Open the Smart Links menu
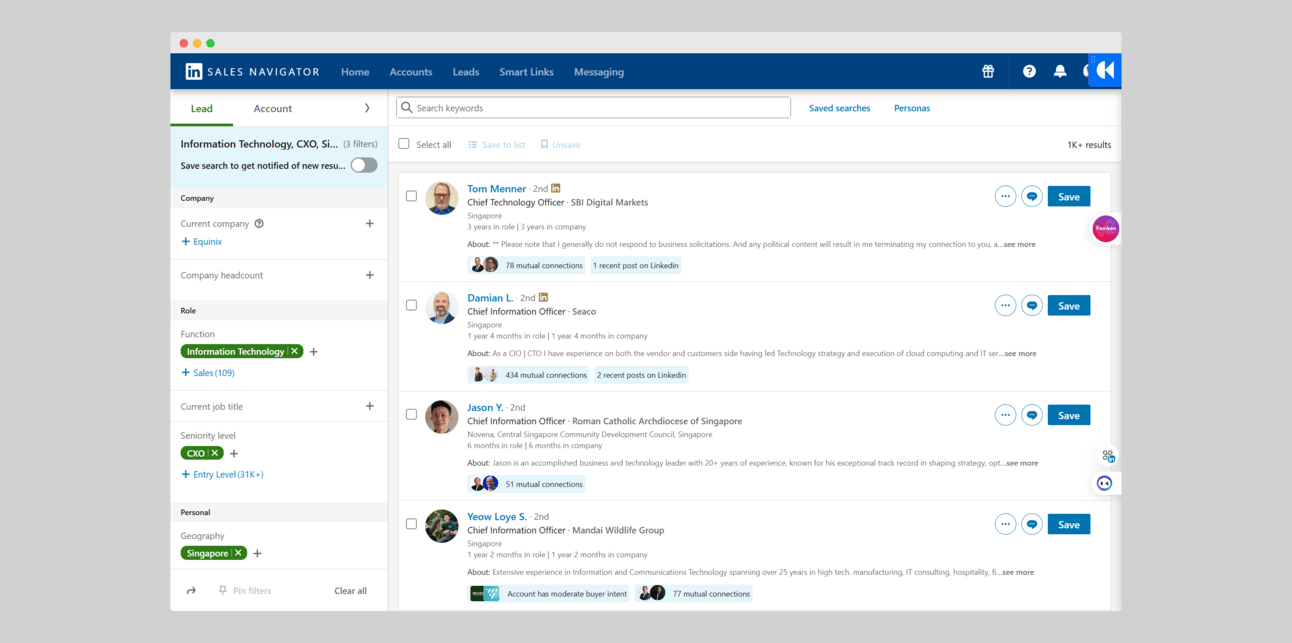 (527, 72)
